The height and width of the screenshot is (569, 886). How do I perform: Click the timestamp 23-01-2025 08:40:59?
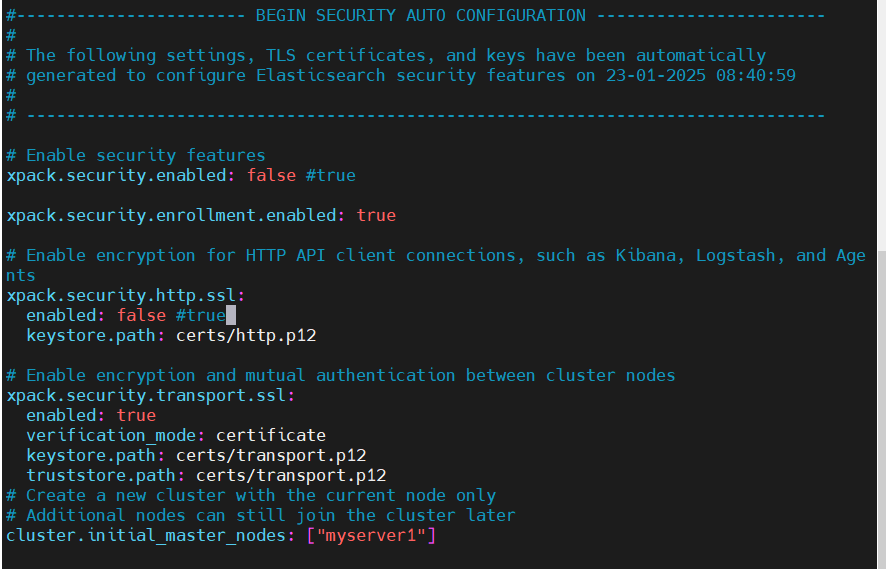[x=701, y=75]
